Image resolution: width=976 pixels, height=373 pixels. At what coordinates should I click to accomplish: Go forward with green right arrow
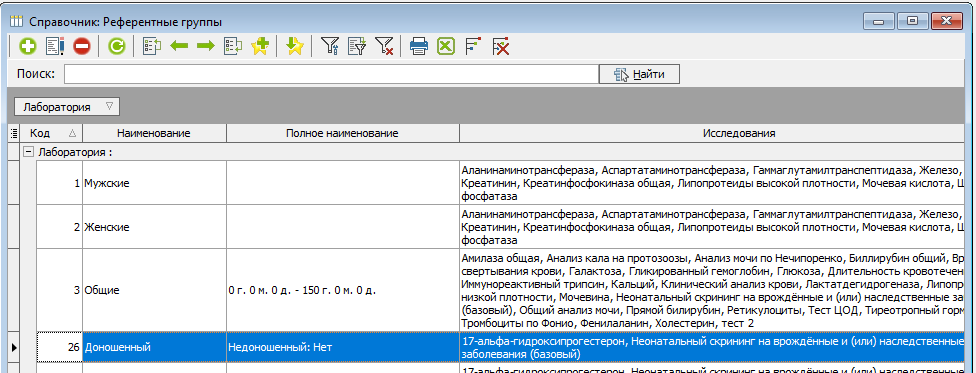(x=206, y=46)
